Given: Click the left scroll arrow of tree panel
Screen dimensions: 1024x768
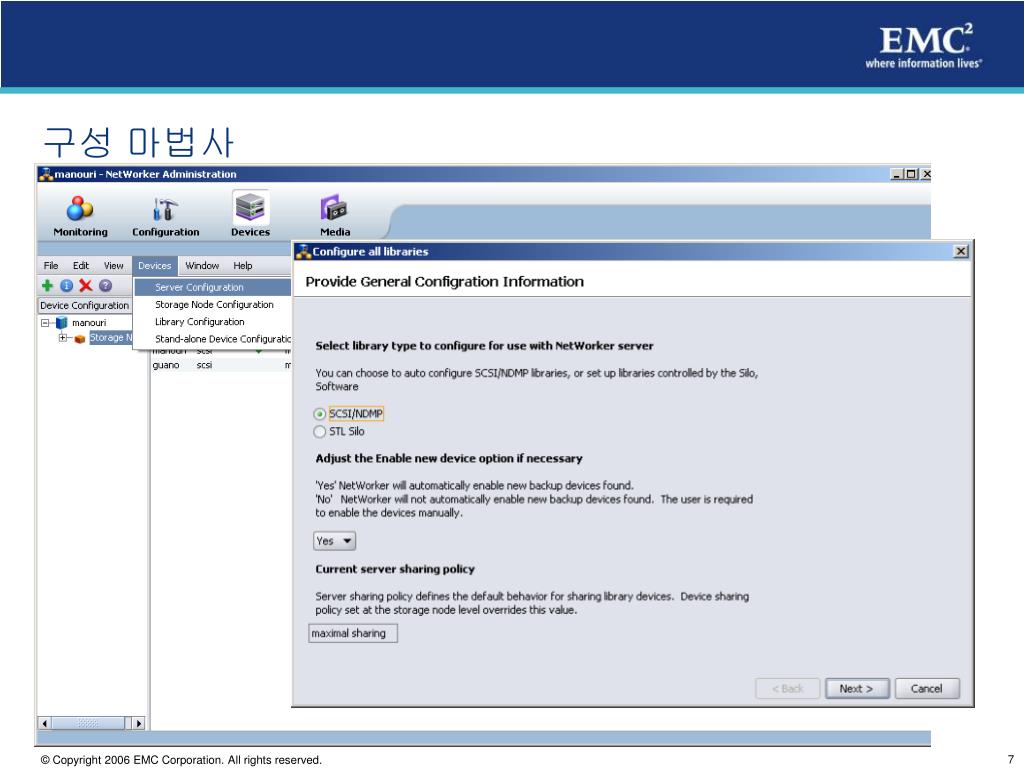Looking at the screenshot, I should (x=44, y=723).
